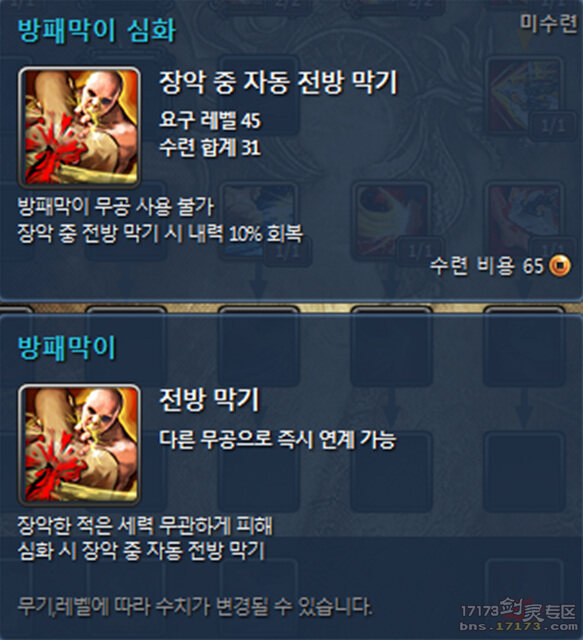Select faded skill node directly above the coin
583x640 pixels.
[x=525, y=220]
